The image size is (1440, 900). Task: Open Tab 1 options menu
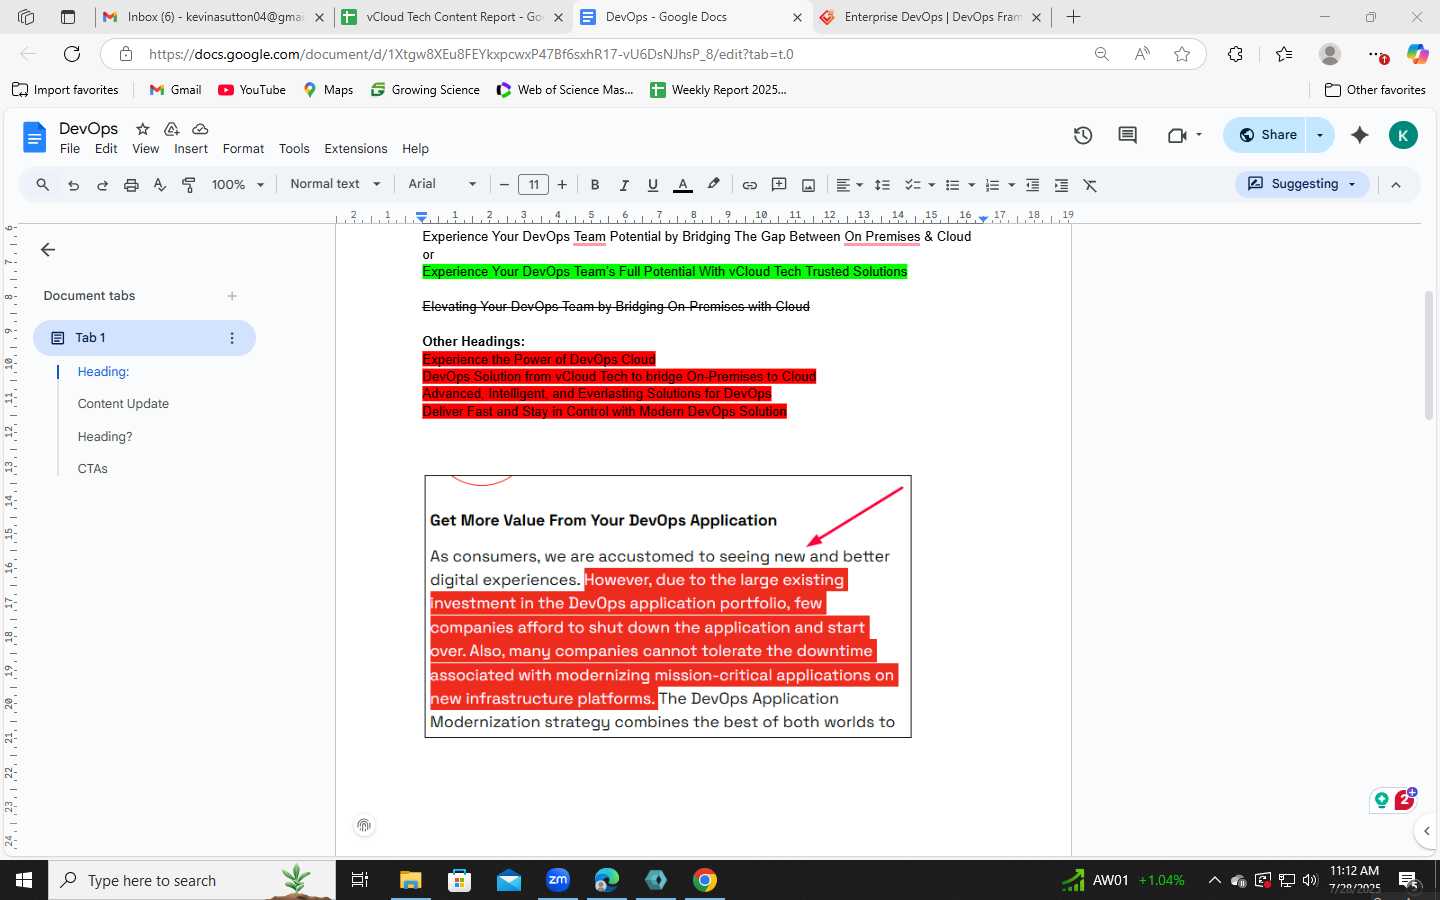coord(232,338)
